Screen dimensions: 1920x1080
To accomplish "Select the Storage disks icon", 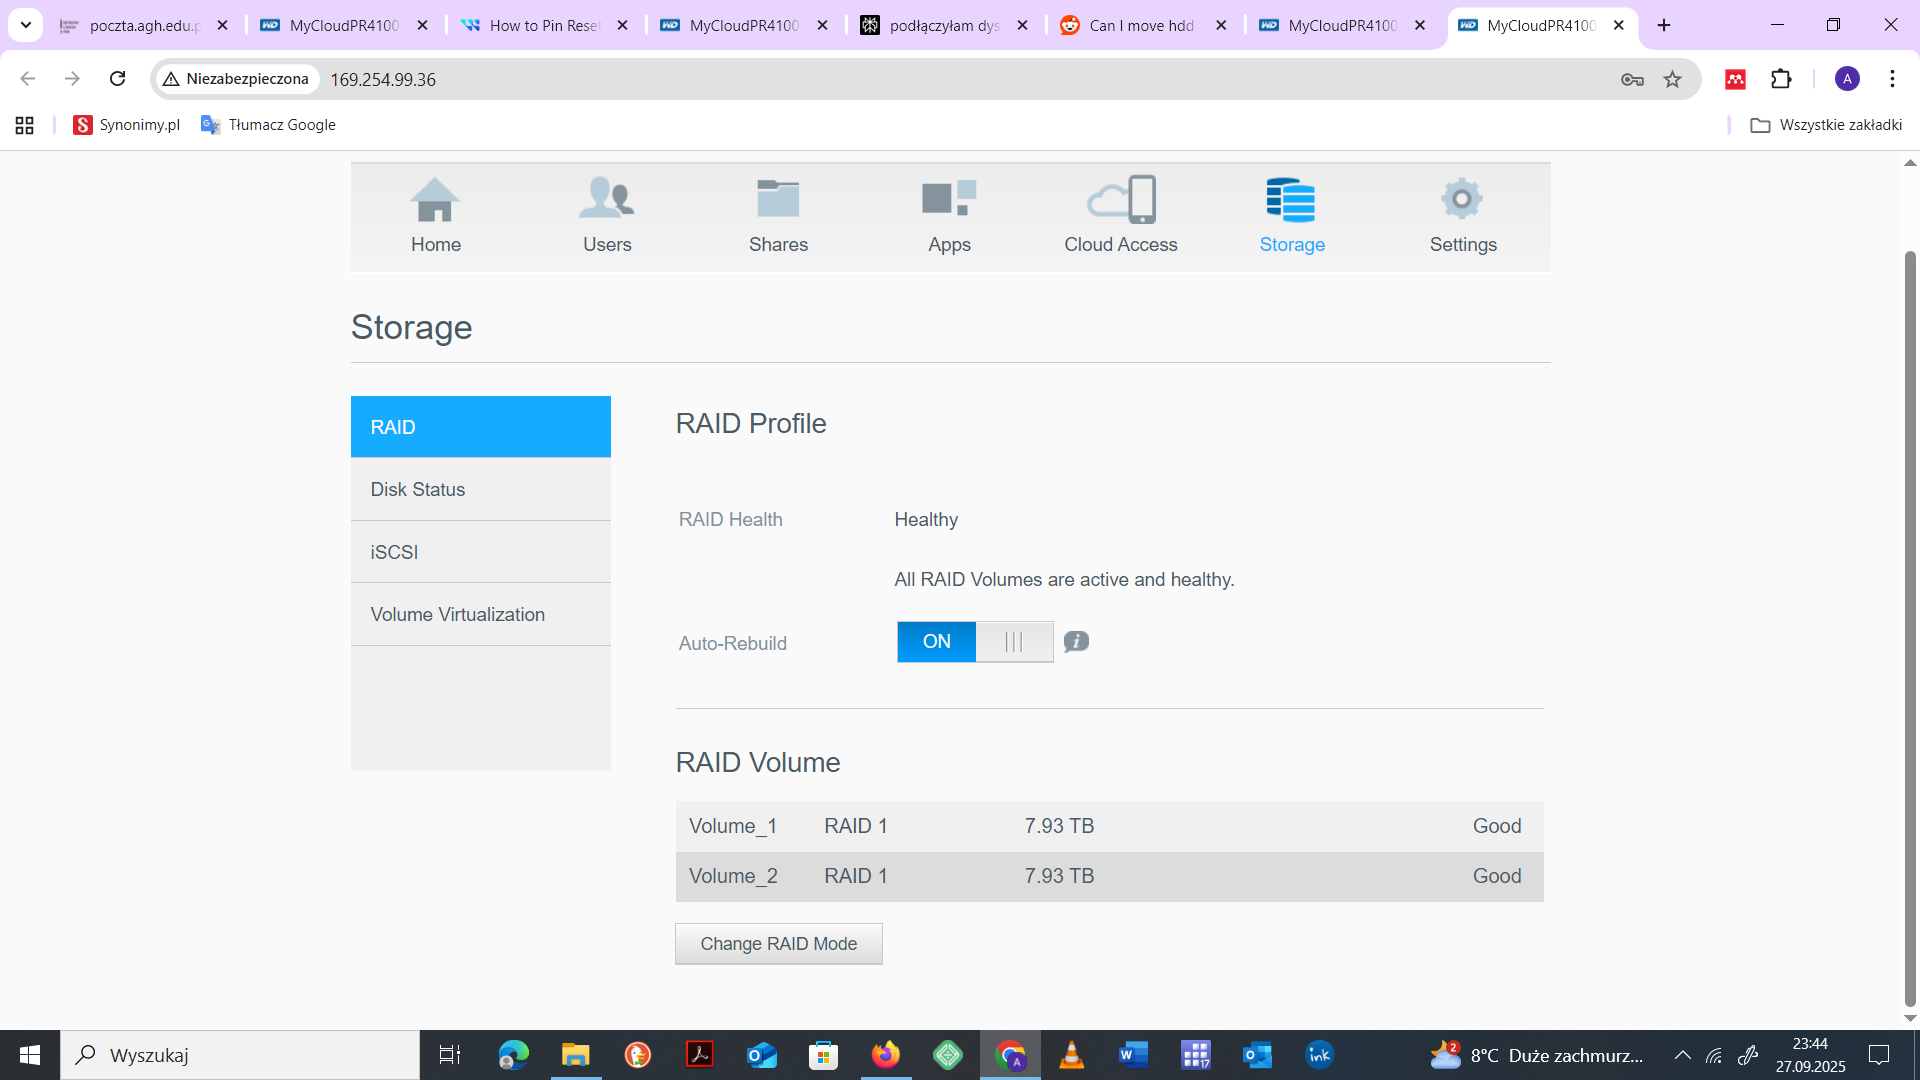I will pos(1291,199).
